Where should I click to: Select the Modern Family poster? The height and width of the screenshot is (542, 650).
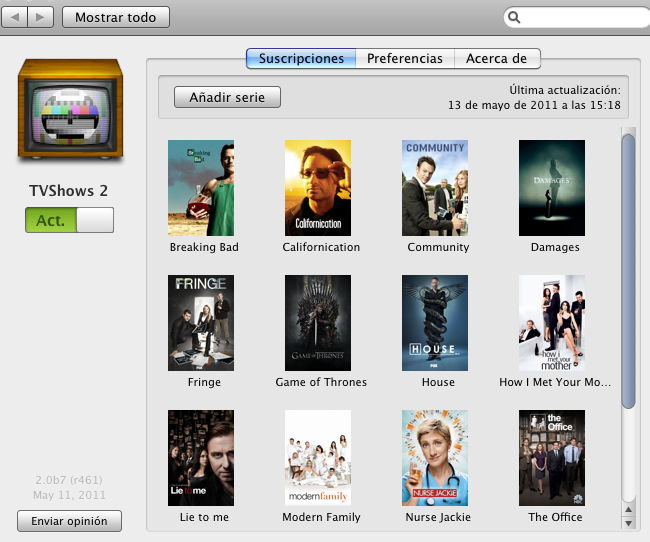coord(318,458)
